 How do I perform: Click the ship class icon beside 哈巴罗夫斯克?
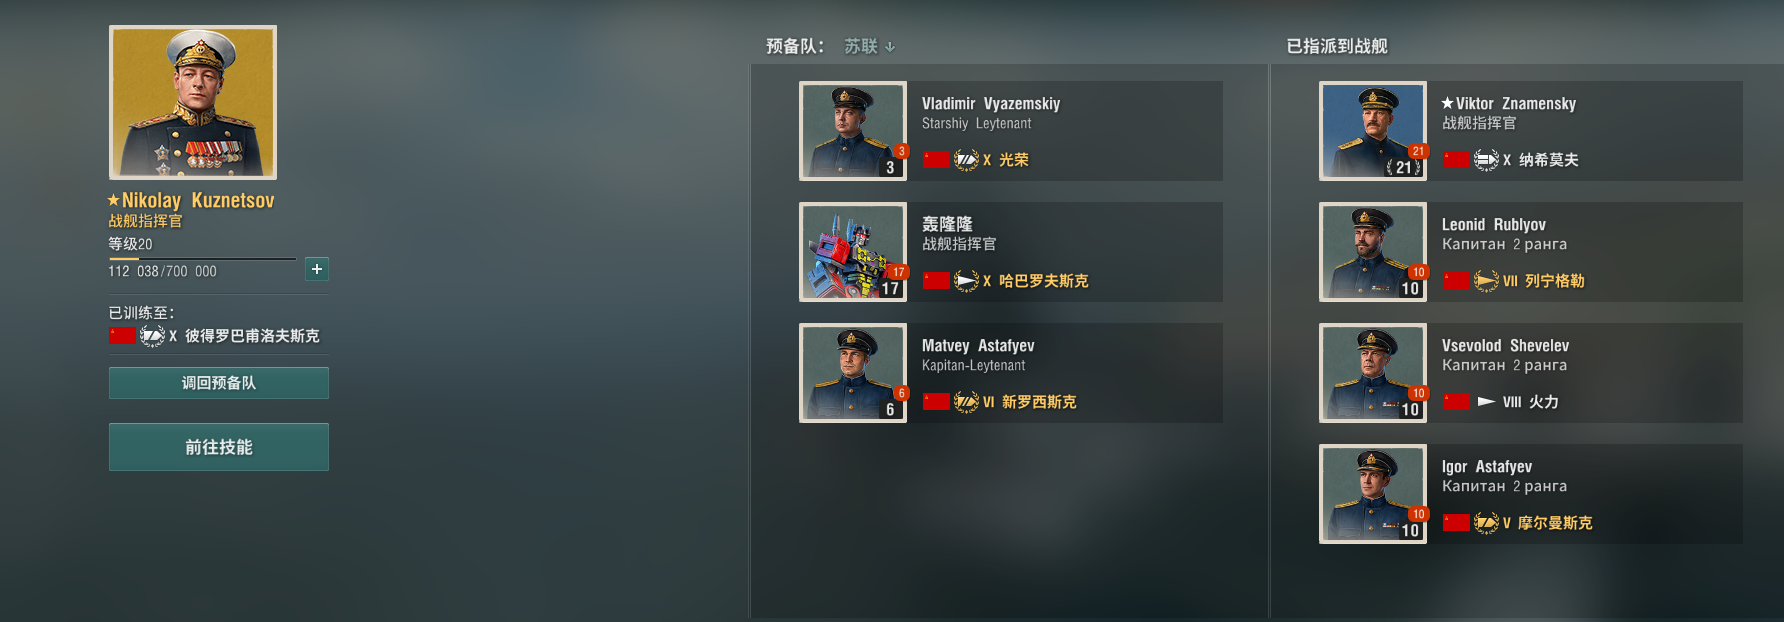pyautogui.click(x=966, y=281)
